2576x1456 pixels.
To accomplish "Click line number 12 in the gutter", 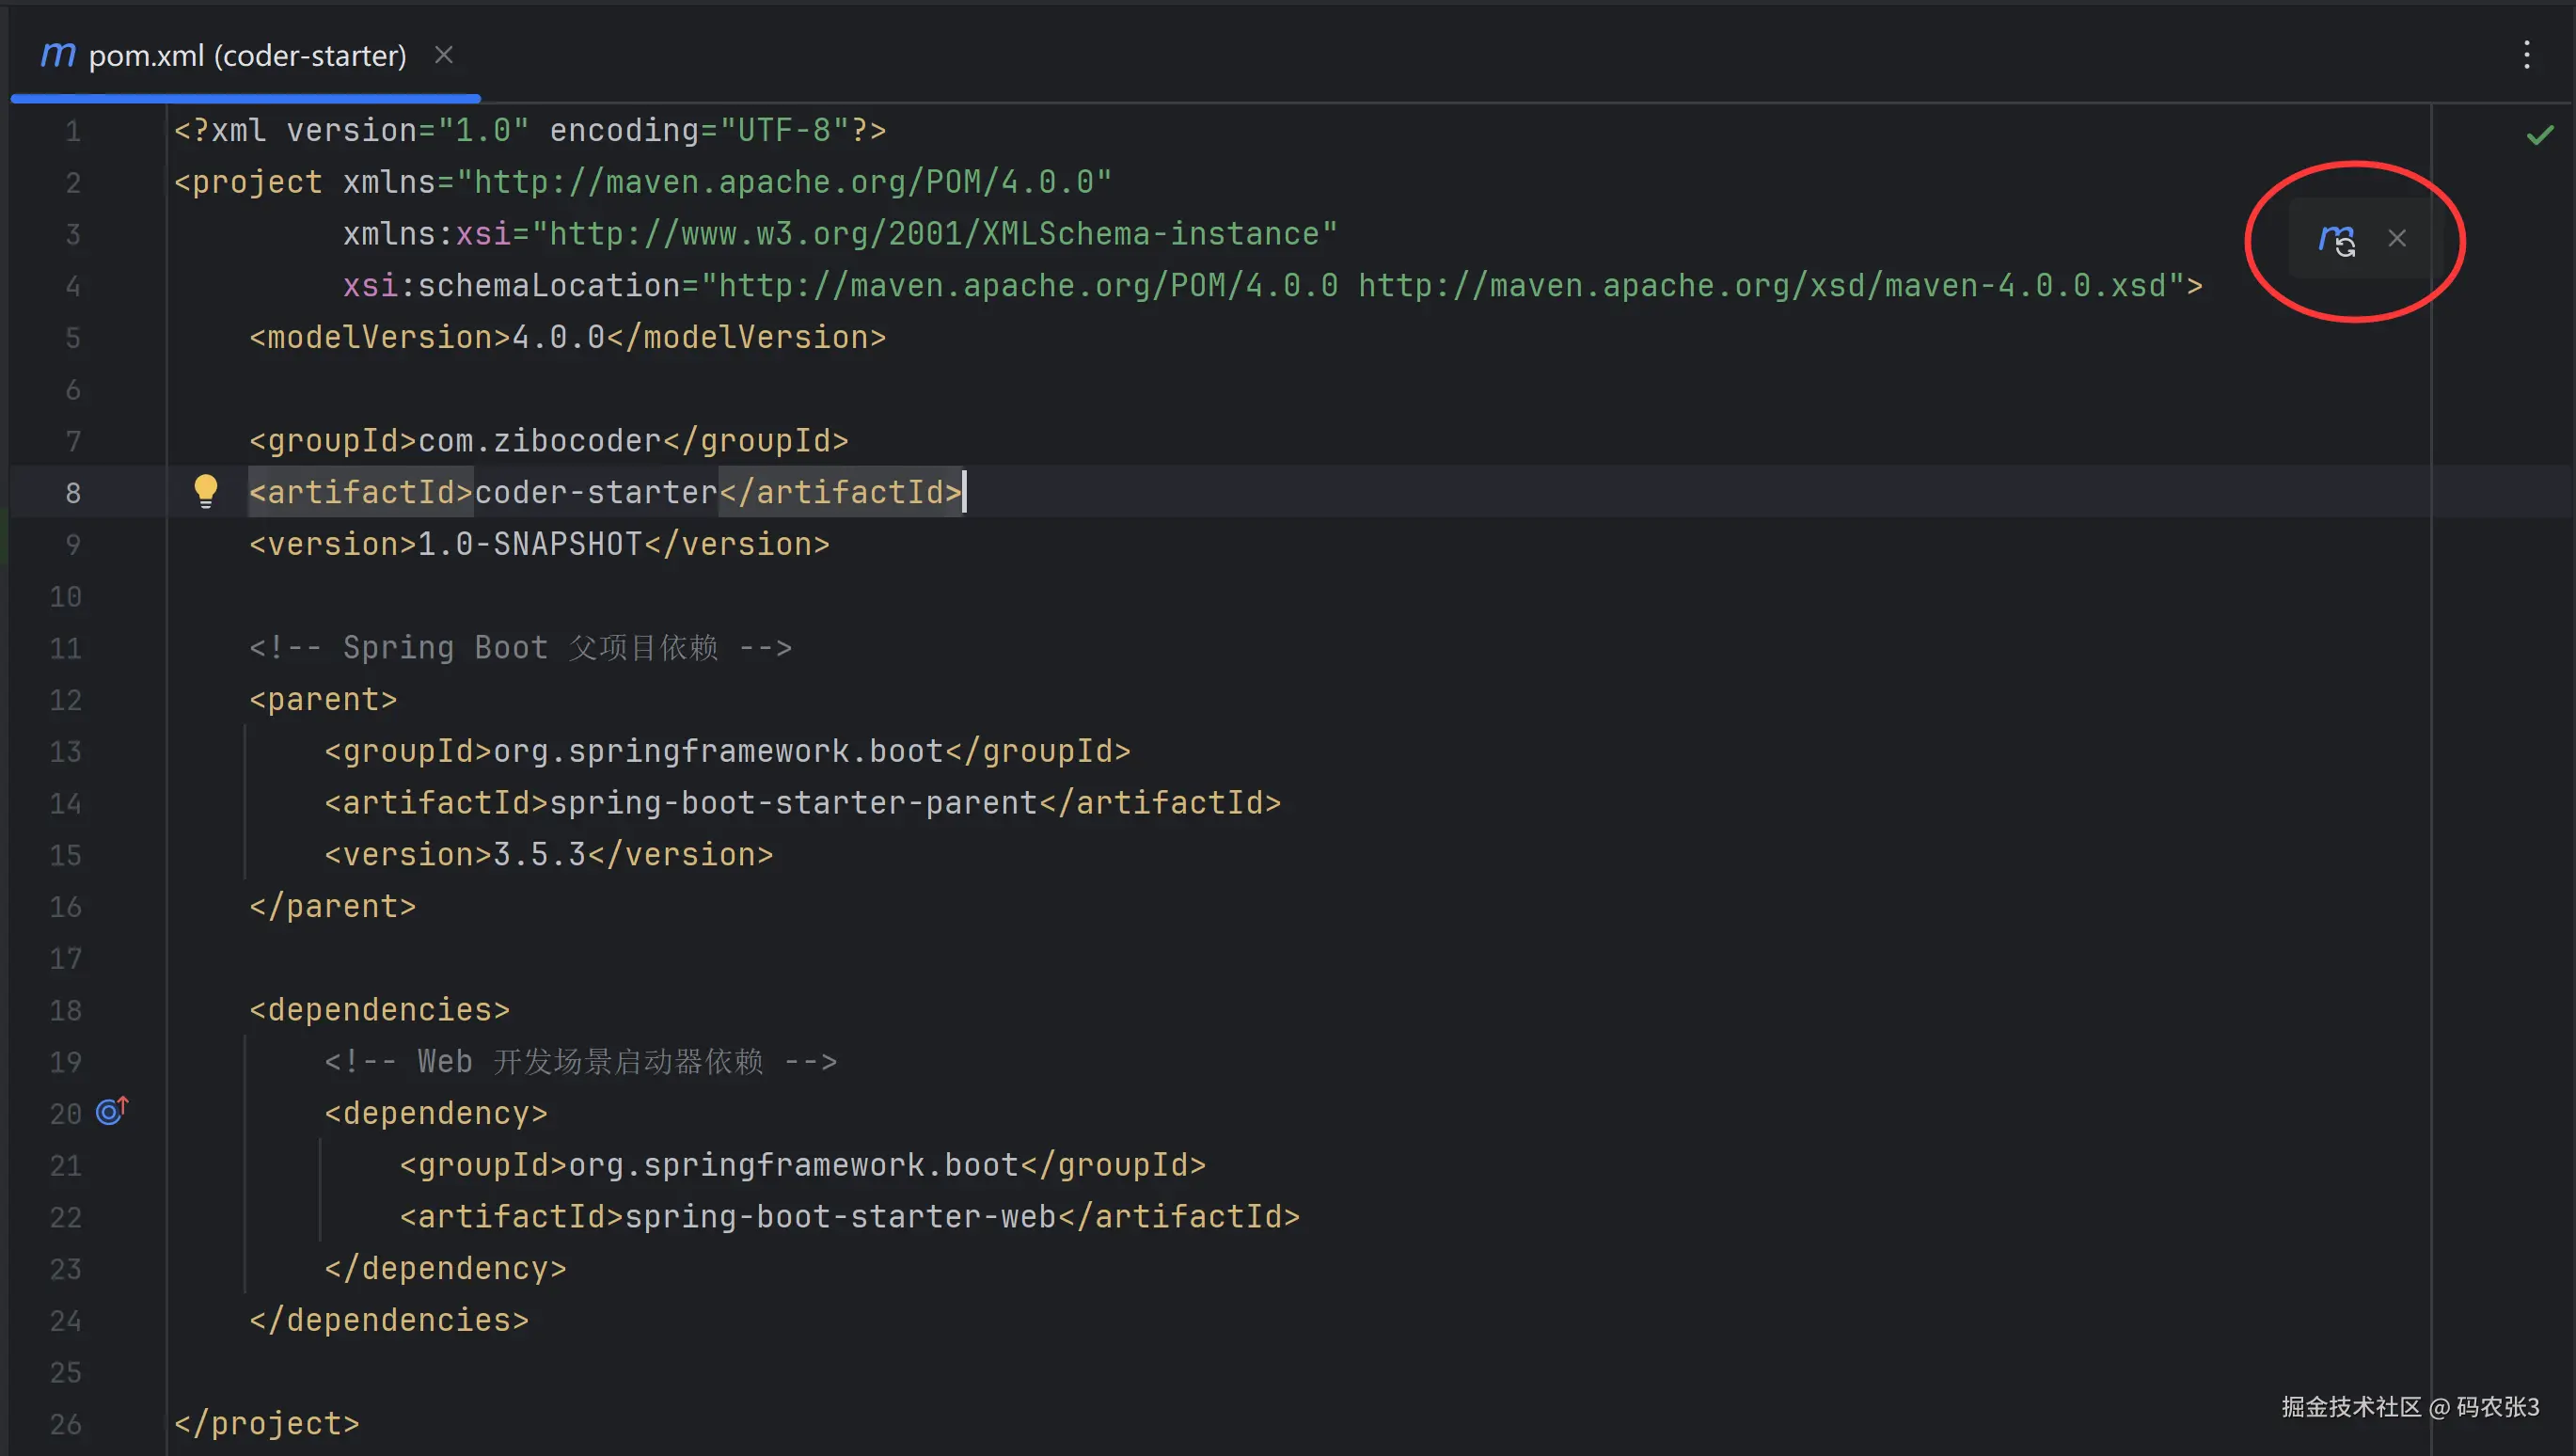I will [66, 700].
